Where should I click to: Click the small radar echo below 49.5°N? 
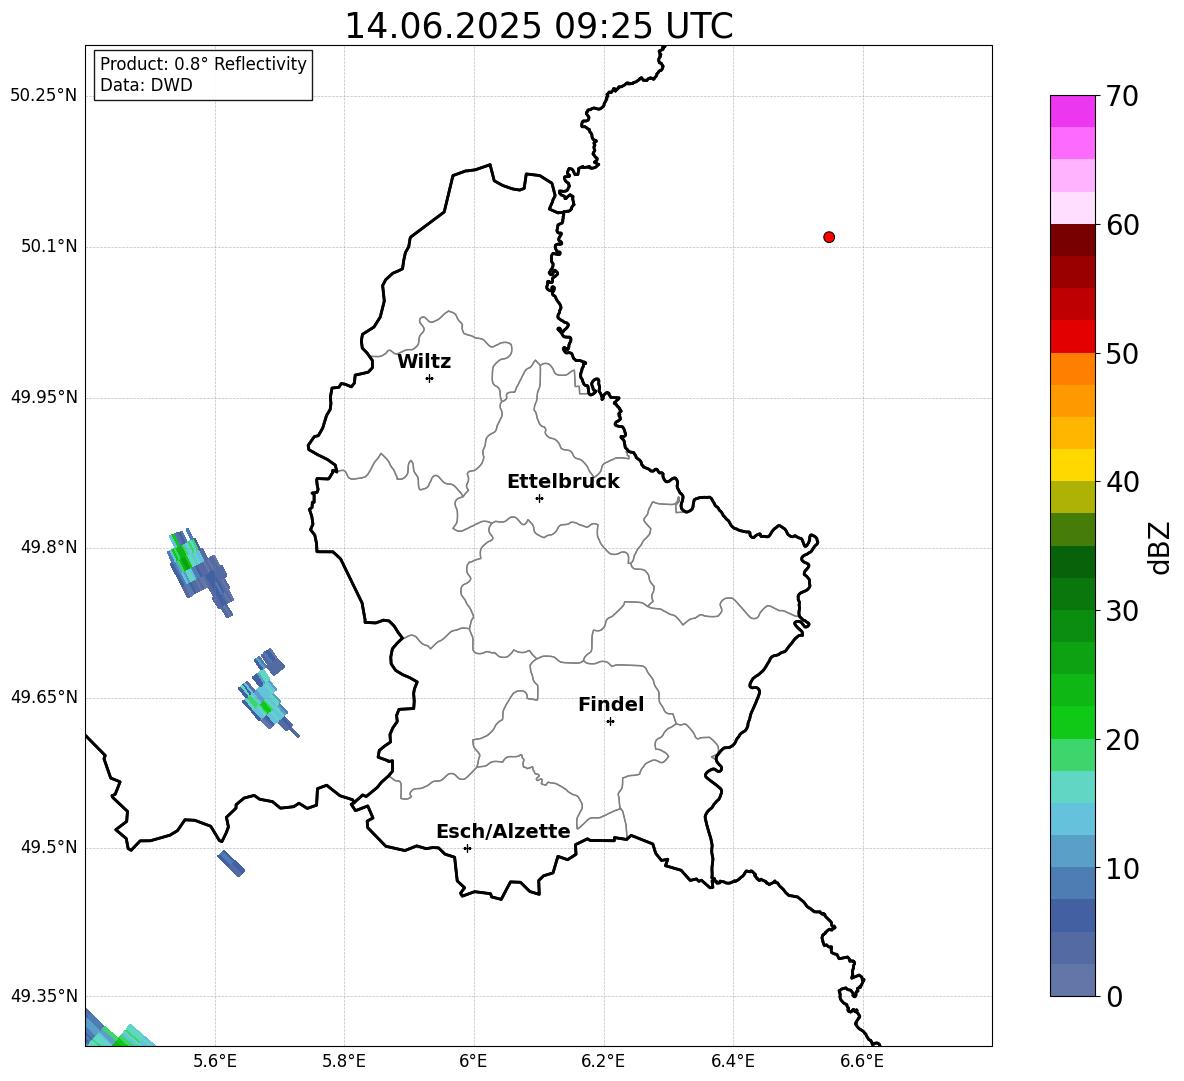(x=231, y=863)
